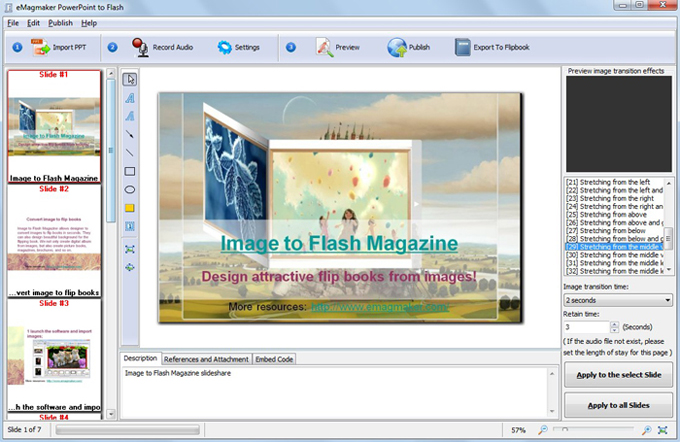Click the fit-to-frame icon in side toolbar

click(130, 249)
